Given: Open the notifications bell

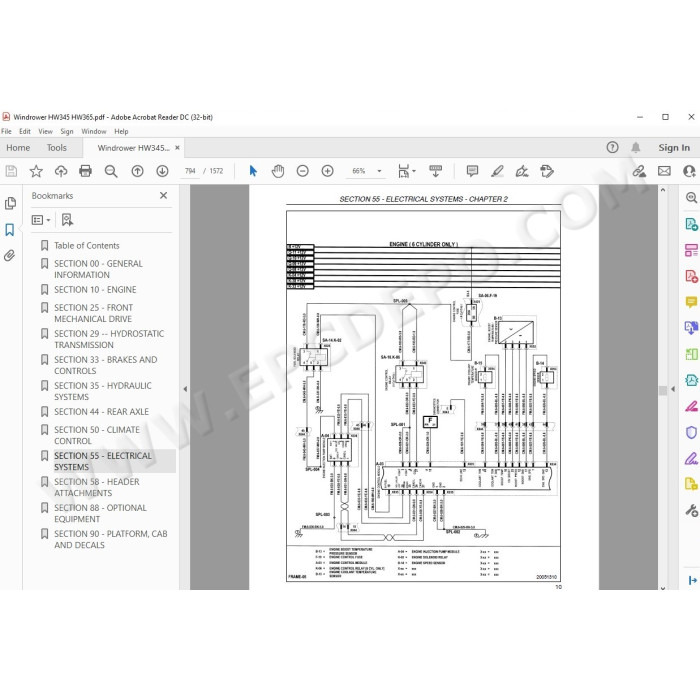Looking at the screenshot, I should (x=636, y=147).
